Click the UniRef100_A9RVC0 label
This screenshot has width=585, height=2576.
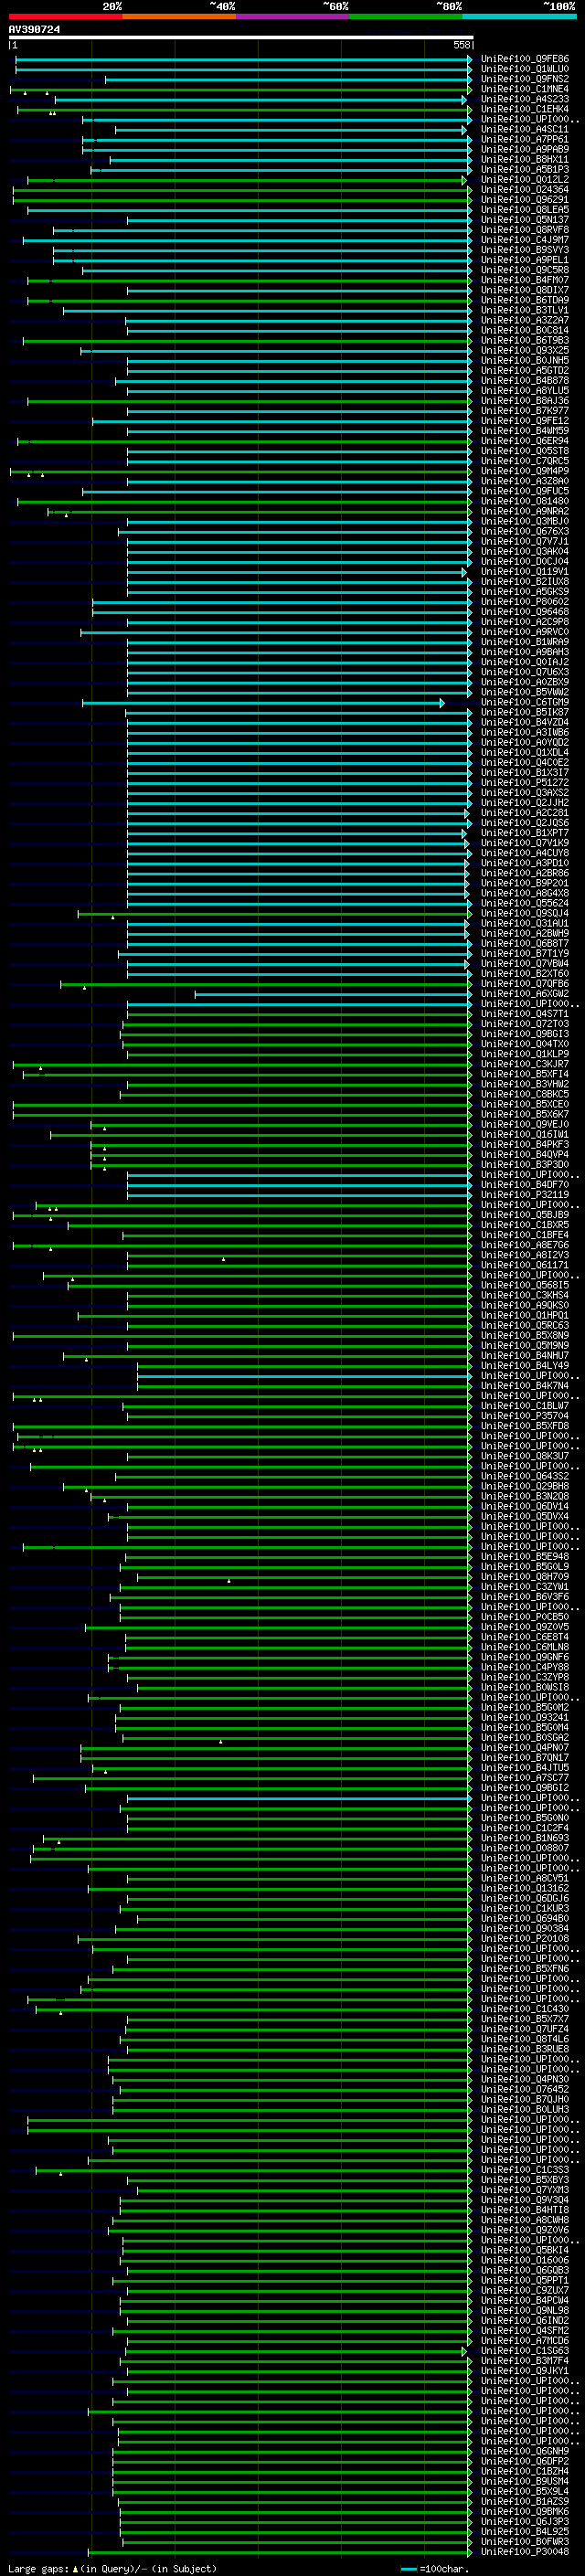coord(524,632)
